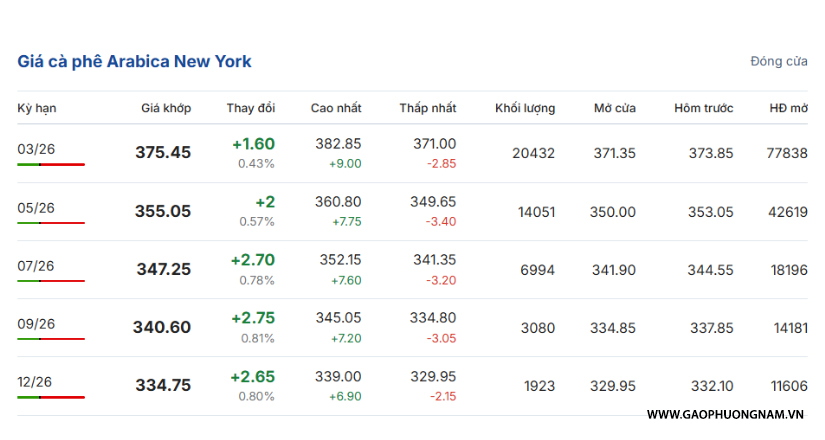This screenshot has height=440, width=825.
Task: Select the 'Thay đổi' column header
Action: (250, 108)
